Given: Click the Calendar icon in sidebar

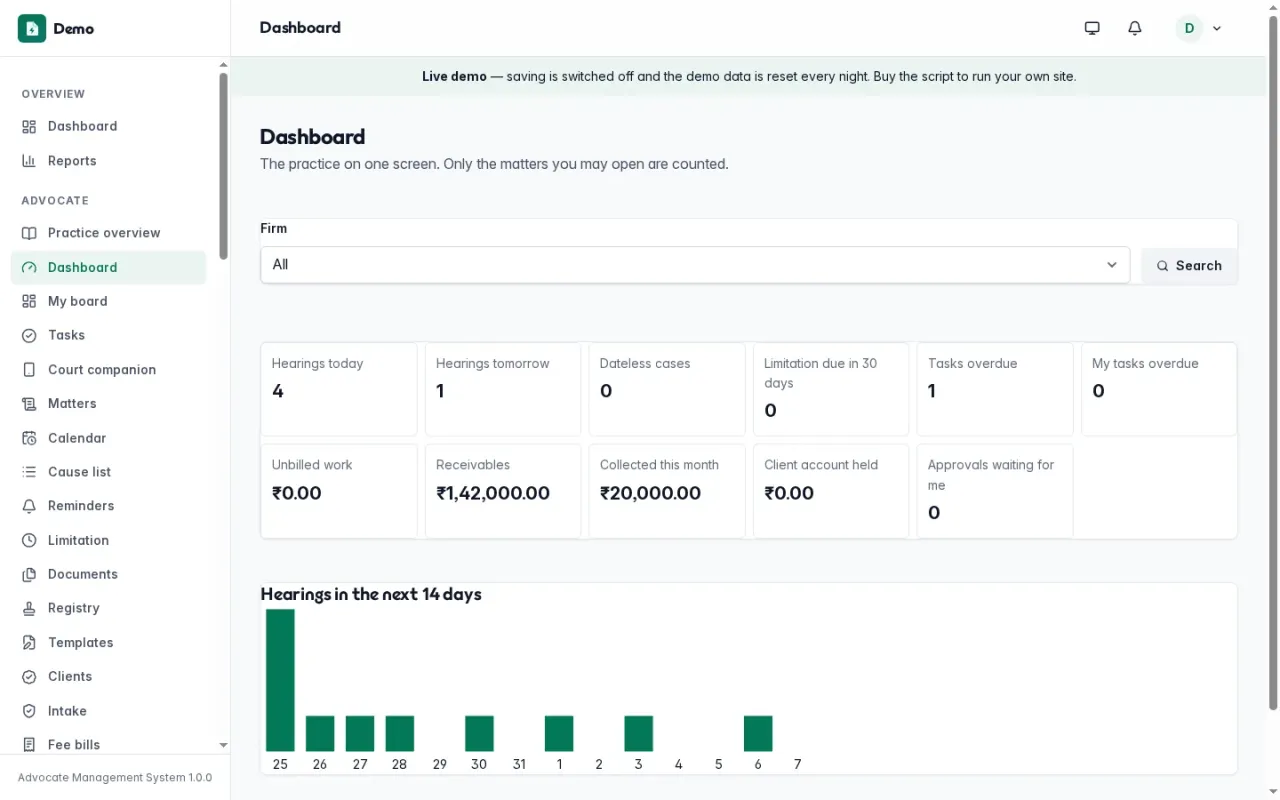Looking at the screenshot, I should (29, 438).
